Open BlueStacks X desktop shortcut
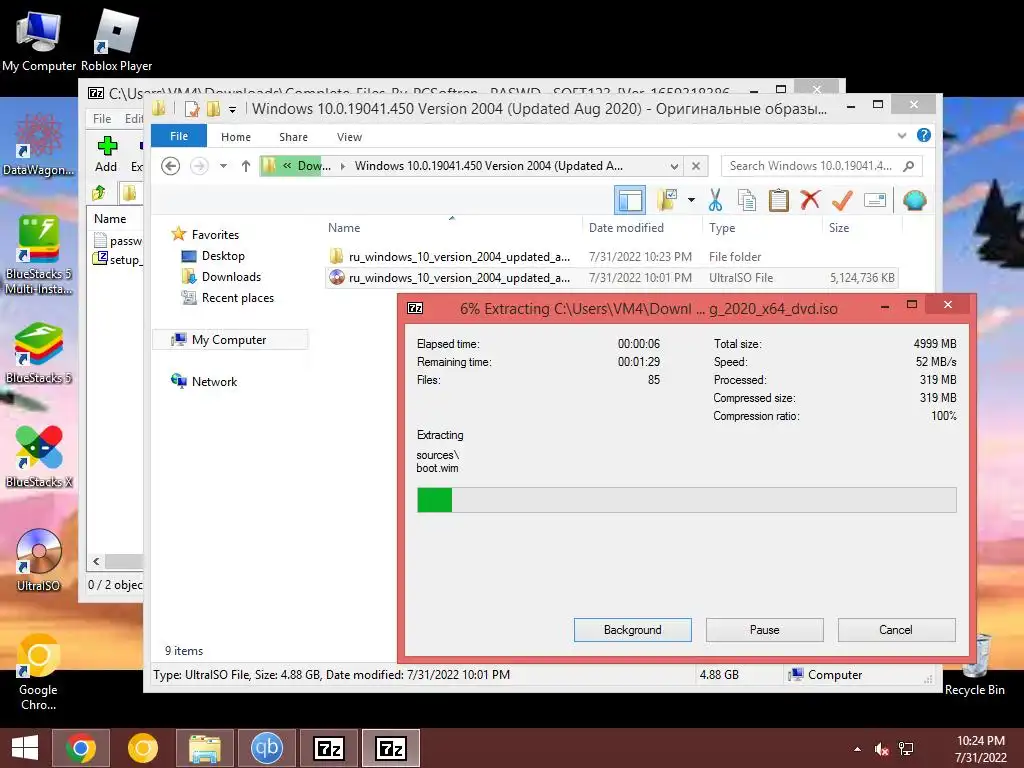Screen dimensions: 1024x768 tap(39, 456)
